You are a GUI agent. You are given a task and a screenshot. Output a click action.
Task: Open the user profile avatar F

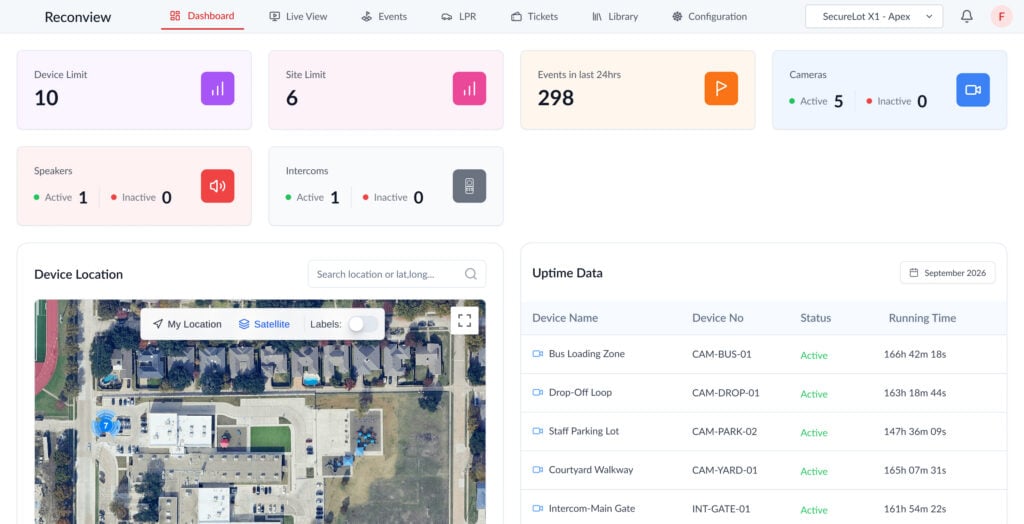[1001, 16]
